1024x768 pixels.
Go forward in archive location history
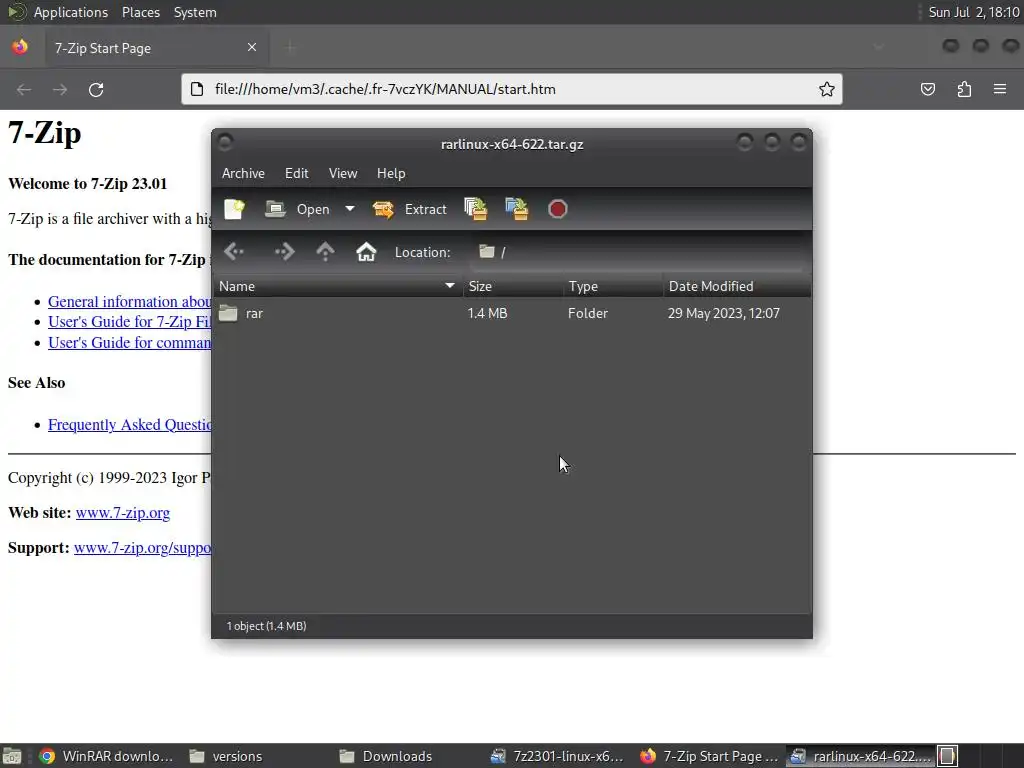click(x=284, y=252)
